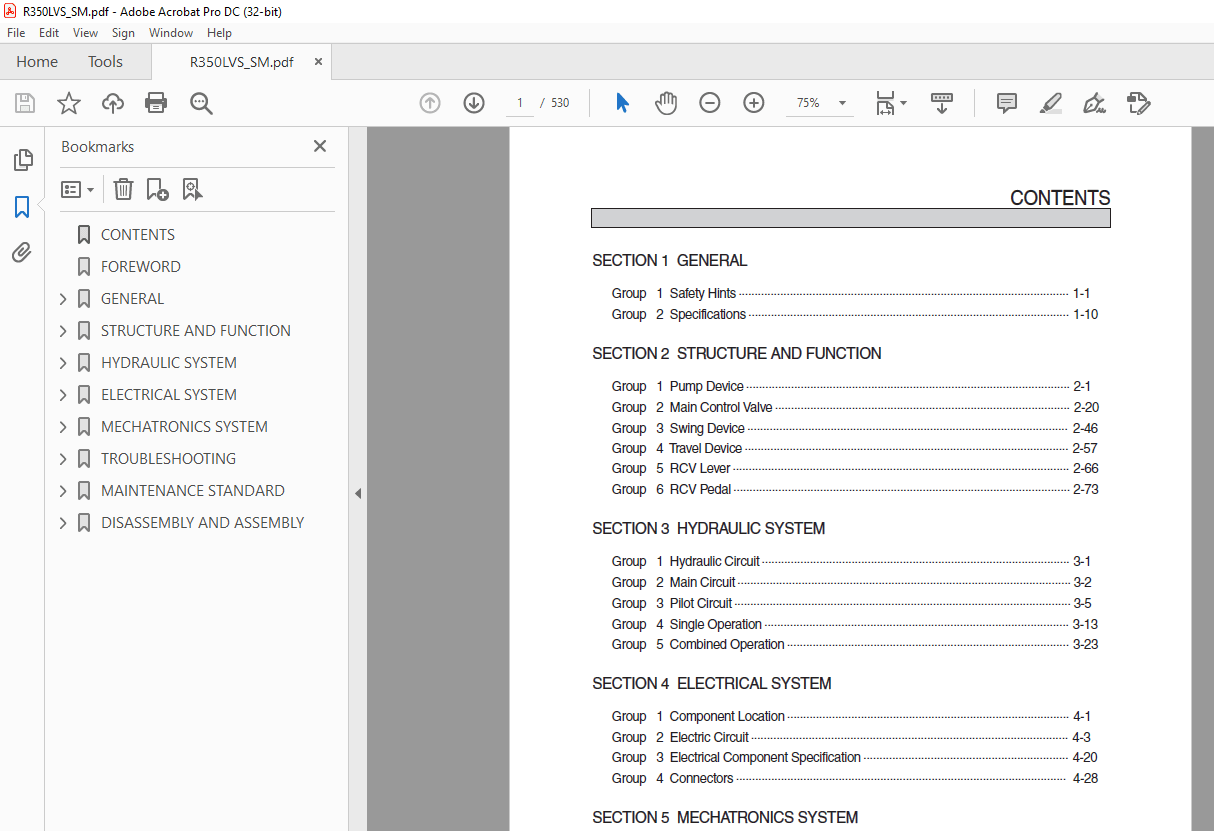The width and height of the screenshot is (1214, 831).
Task: Open the bookmark options menu
Action: pos(77,189)
